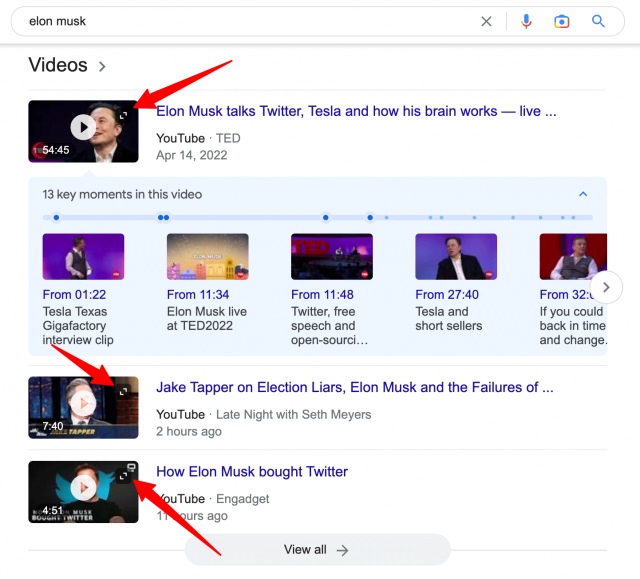Open Jake Tapper on Election Liars link
The height and width of the screenshot is (579, 640).
click(x=354, y=387)
